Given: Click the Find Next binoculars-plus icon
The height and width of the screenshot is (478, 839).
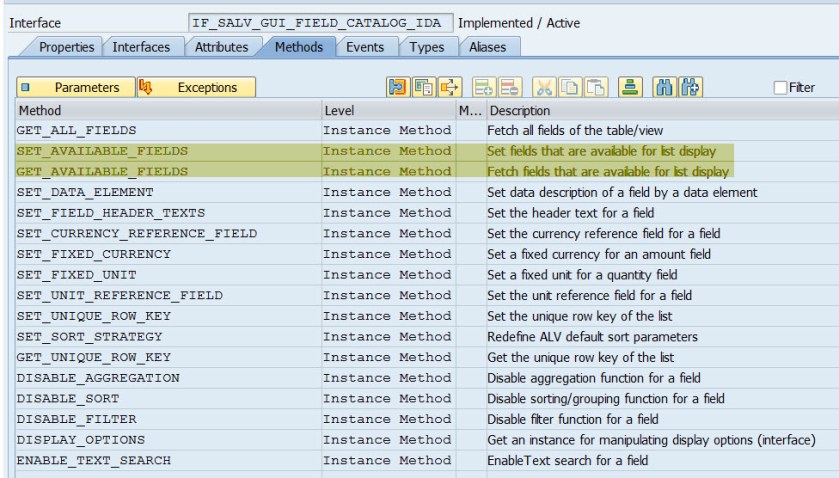Looking at the screenshot, I should pyautogui.click(x=688, y=88).
